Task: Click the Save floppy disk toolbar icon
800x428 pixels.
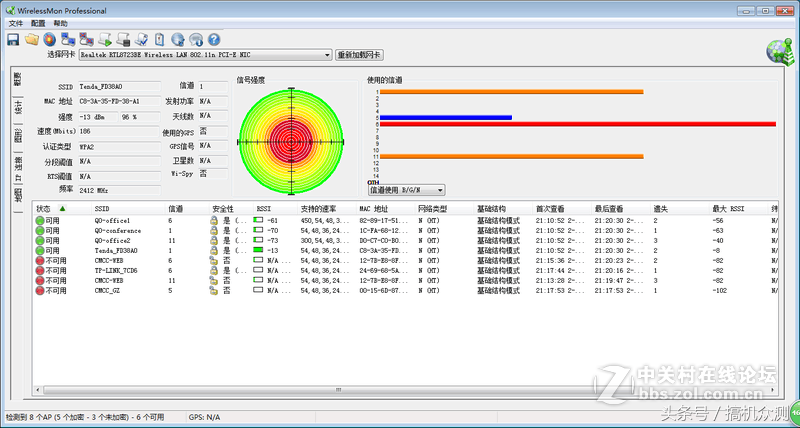Action: (x=13, y=39)
